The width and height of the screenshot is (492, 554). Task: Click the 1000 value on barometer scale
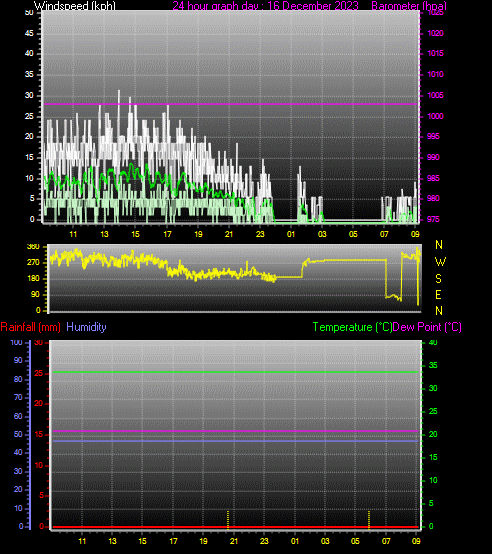coord(435,116)
